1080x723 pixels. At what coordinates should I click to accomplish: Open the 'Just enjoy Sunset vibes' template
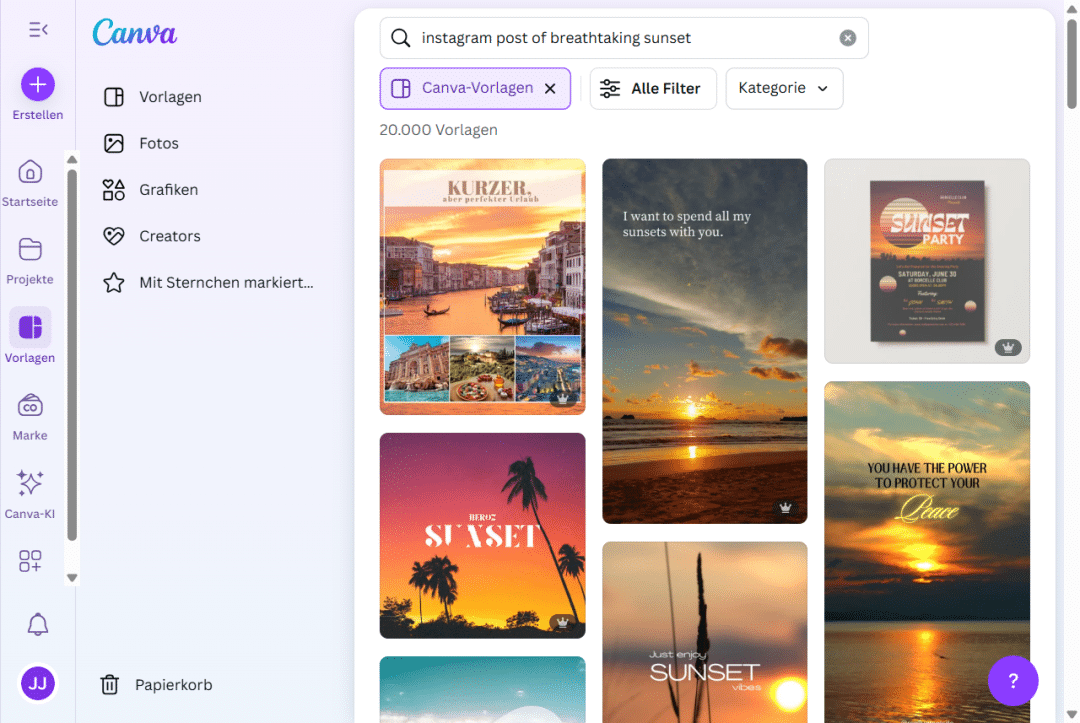pos(705,632)
